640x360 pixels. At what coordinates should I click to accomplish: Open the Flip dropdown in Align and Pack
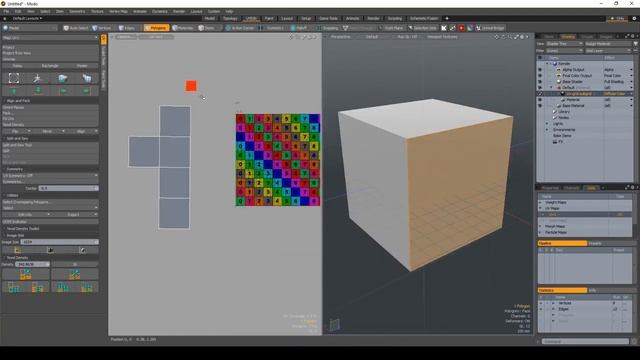click(17, 131)
